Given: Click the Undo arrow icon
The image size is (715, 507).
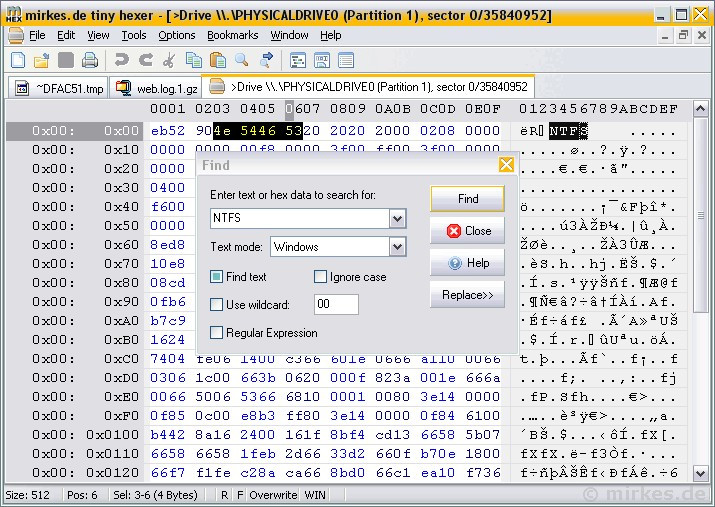Looking at the screenshot, I should (x=122, y=61).
